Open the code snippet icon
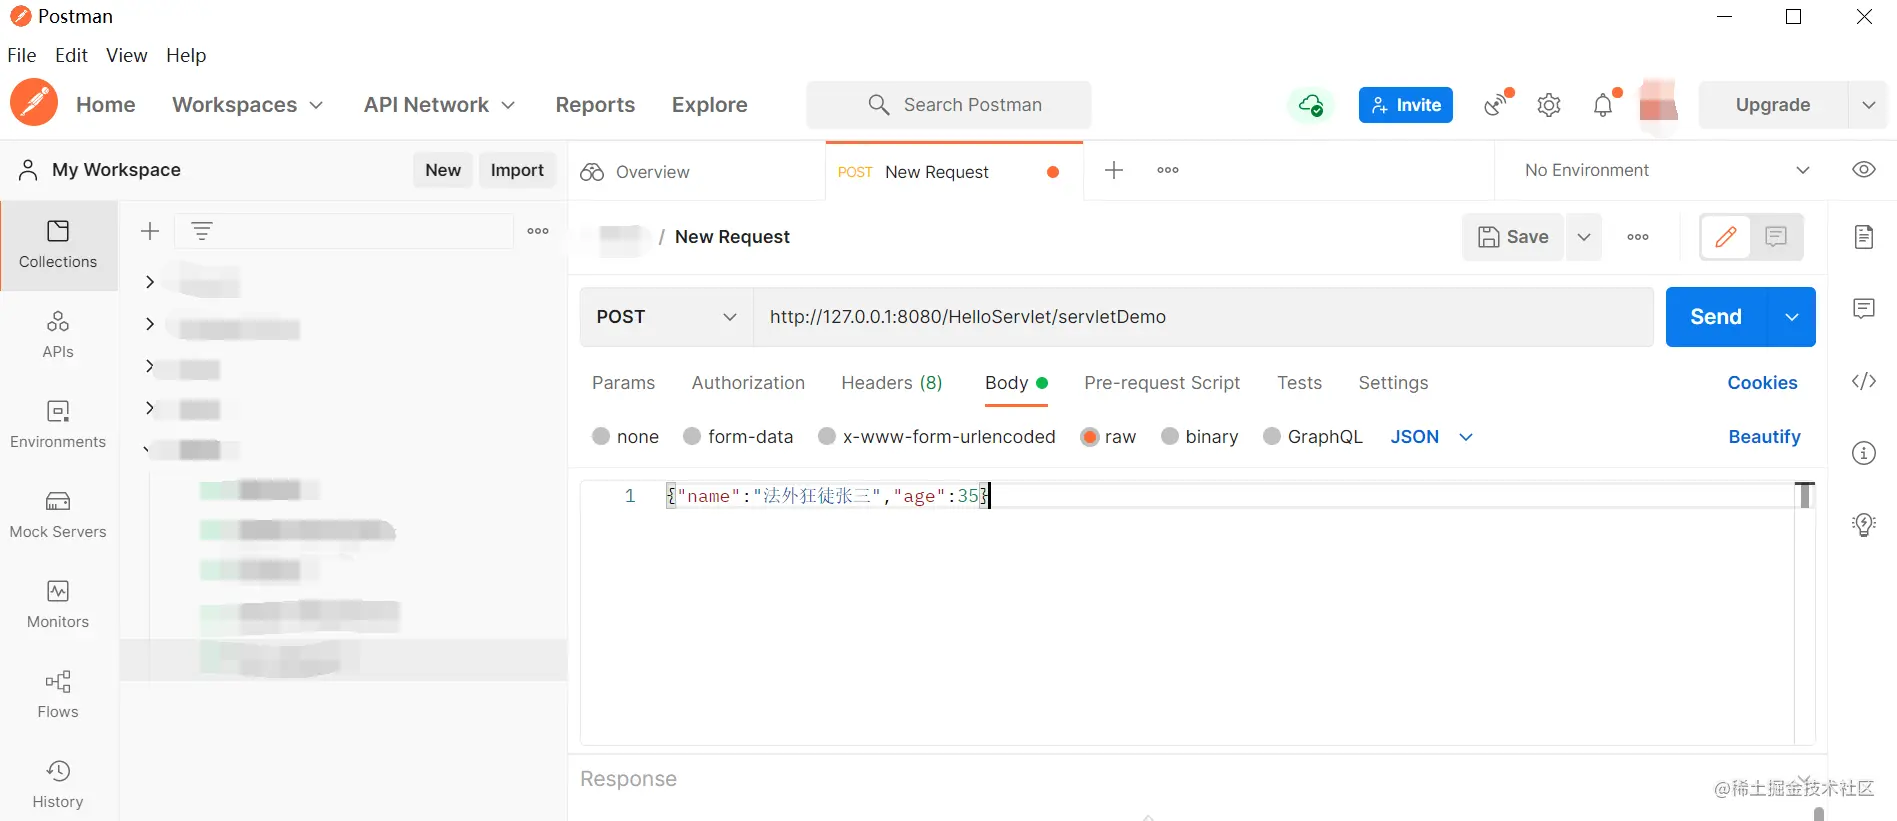This screenshot has width=1897, height=821. 1864,381
